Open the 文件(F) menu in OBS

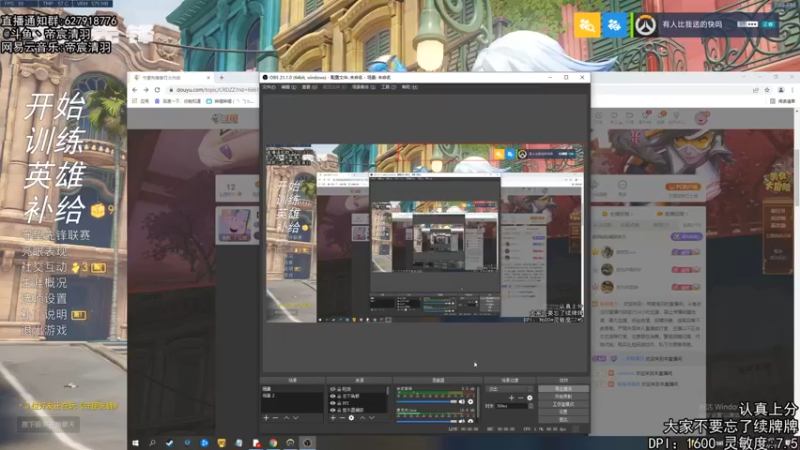click(x=268, y=87)
